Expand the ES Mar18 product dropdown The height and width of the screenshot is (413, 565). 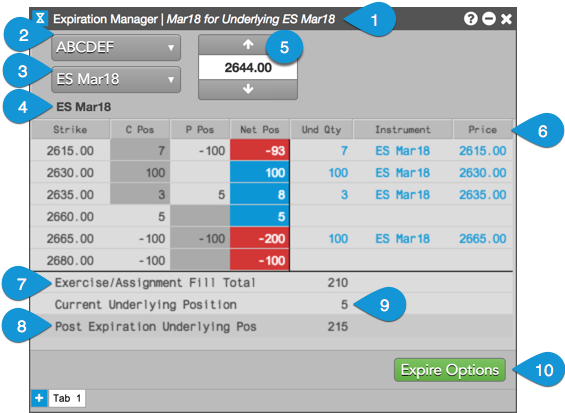click(116, 79)
